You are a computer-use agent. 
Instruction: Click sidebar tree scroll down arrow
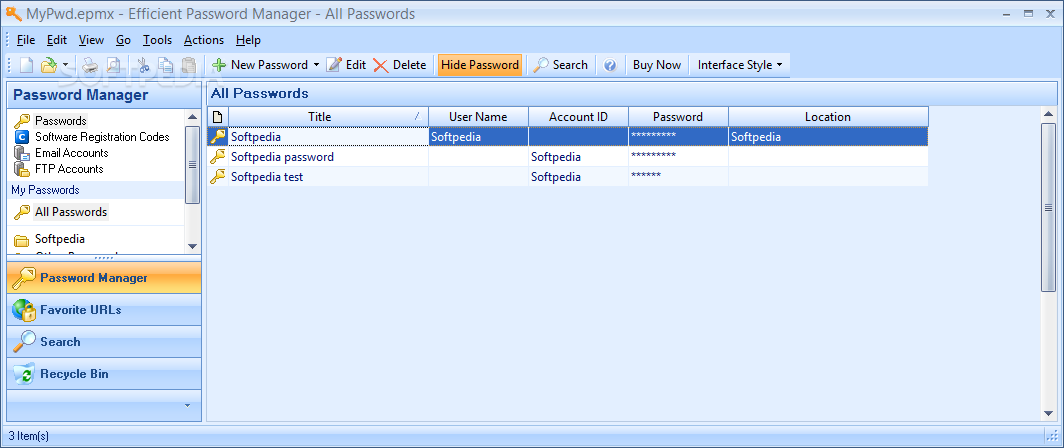point(193,246)
